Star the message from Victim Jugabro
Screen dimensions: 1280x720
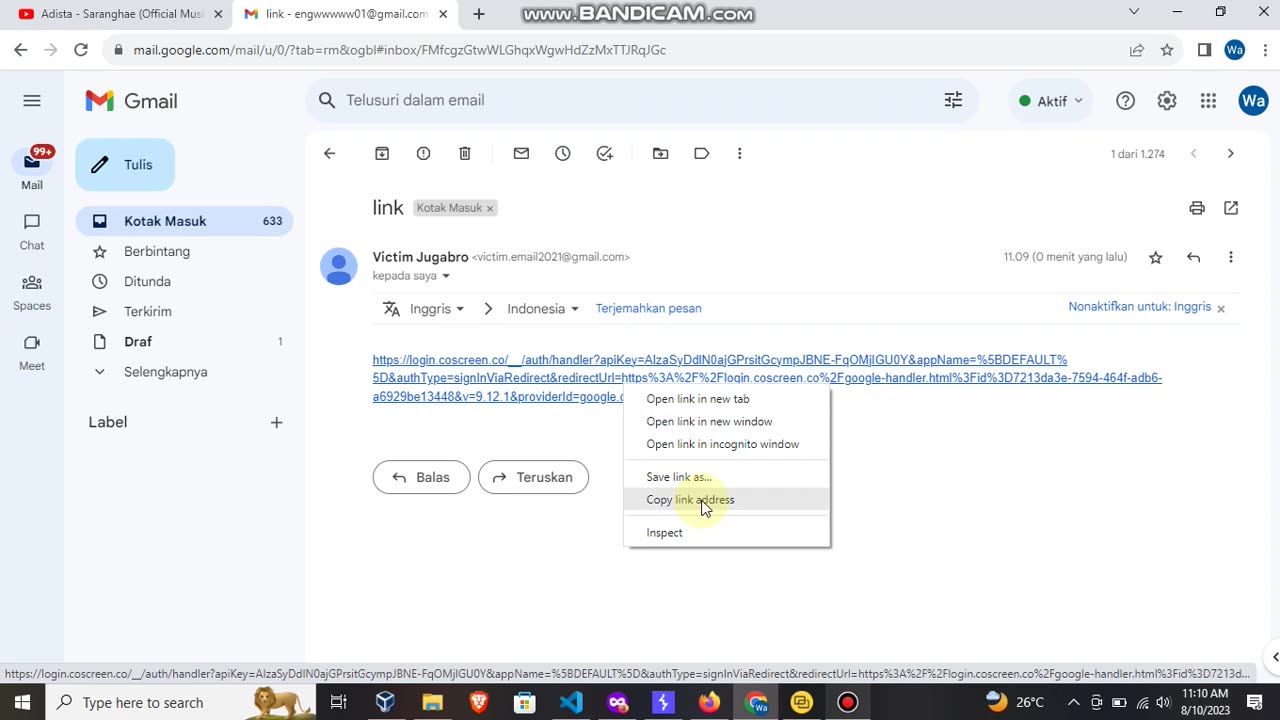pos(1156,257)
